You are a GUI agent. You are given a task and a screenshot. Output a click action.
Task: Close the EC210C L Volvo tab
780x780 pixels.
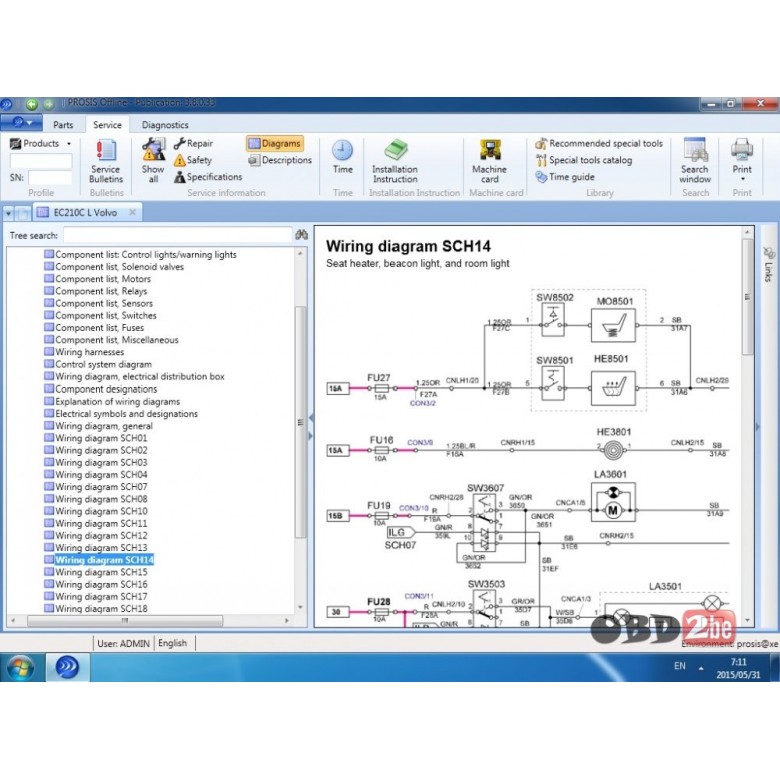click(132, 212)
